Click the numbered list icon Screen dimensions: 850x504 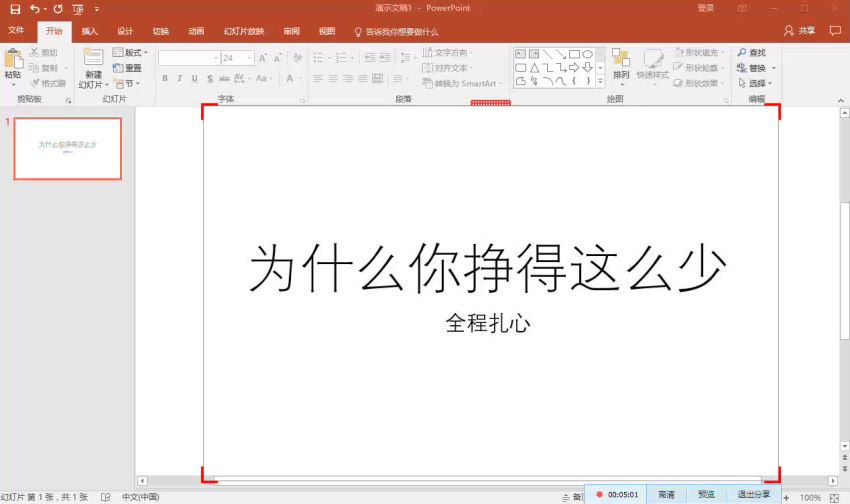pyautogui.click(x=344, y=57)
